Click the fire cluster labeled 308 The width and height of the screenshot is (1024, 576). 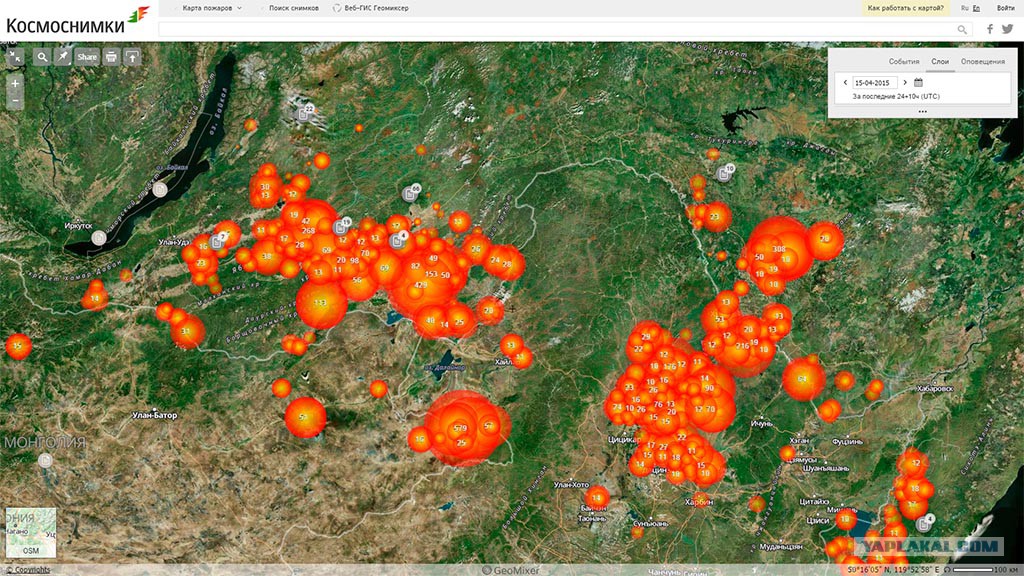(x=778, y=249)
